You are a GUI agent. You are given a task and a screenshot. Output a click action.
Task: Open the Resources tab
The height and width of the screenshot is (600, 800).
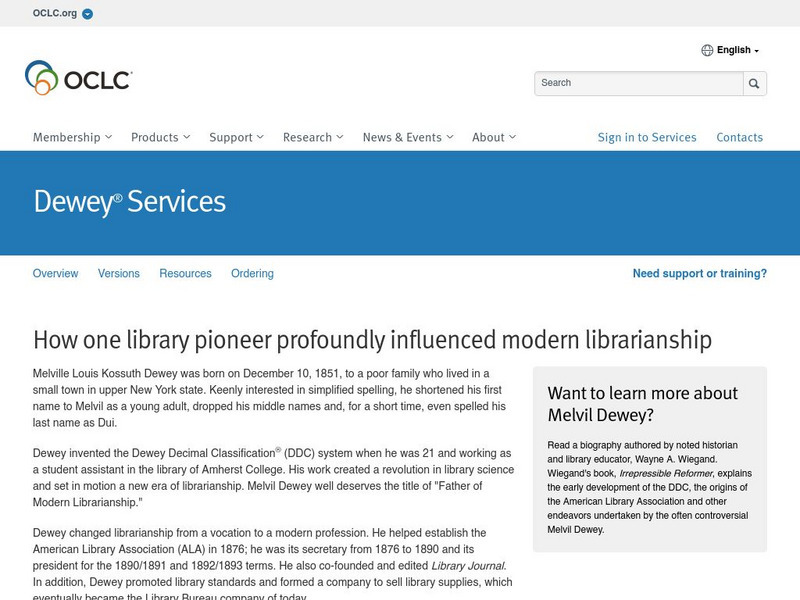pyautogui.click(x=185, y=273)
